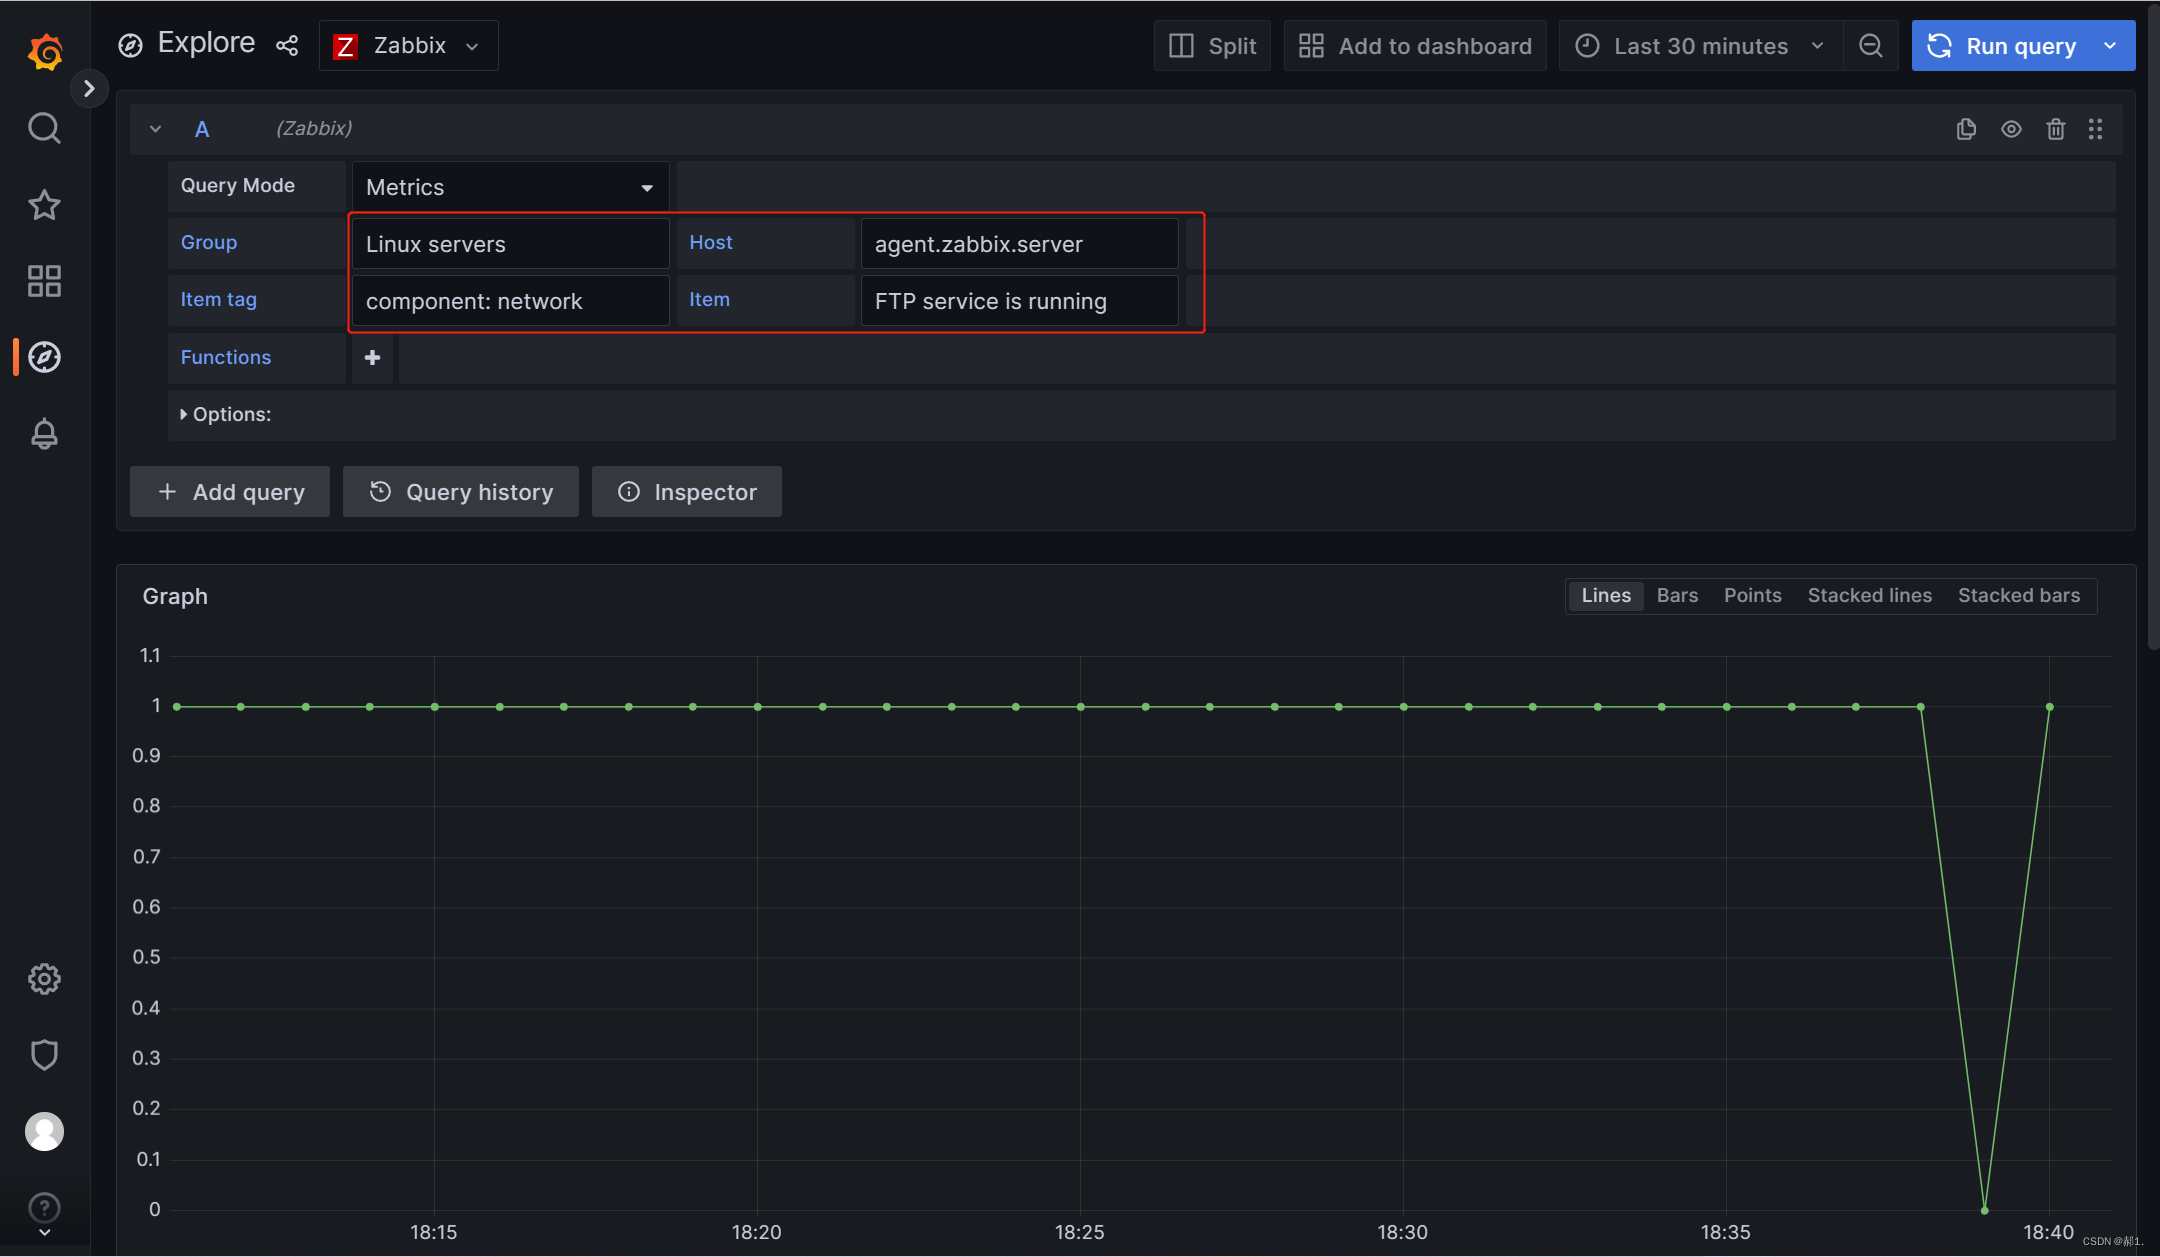Expand the Options section
2160x1257 pixels.
[225, 414]
